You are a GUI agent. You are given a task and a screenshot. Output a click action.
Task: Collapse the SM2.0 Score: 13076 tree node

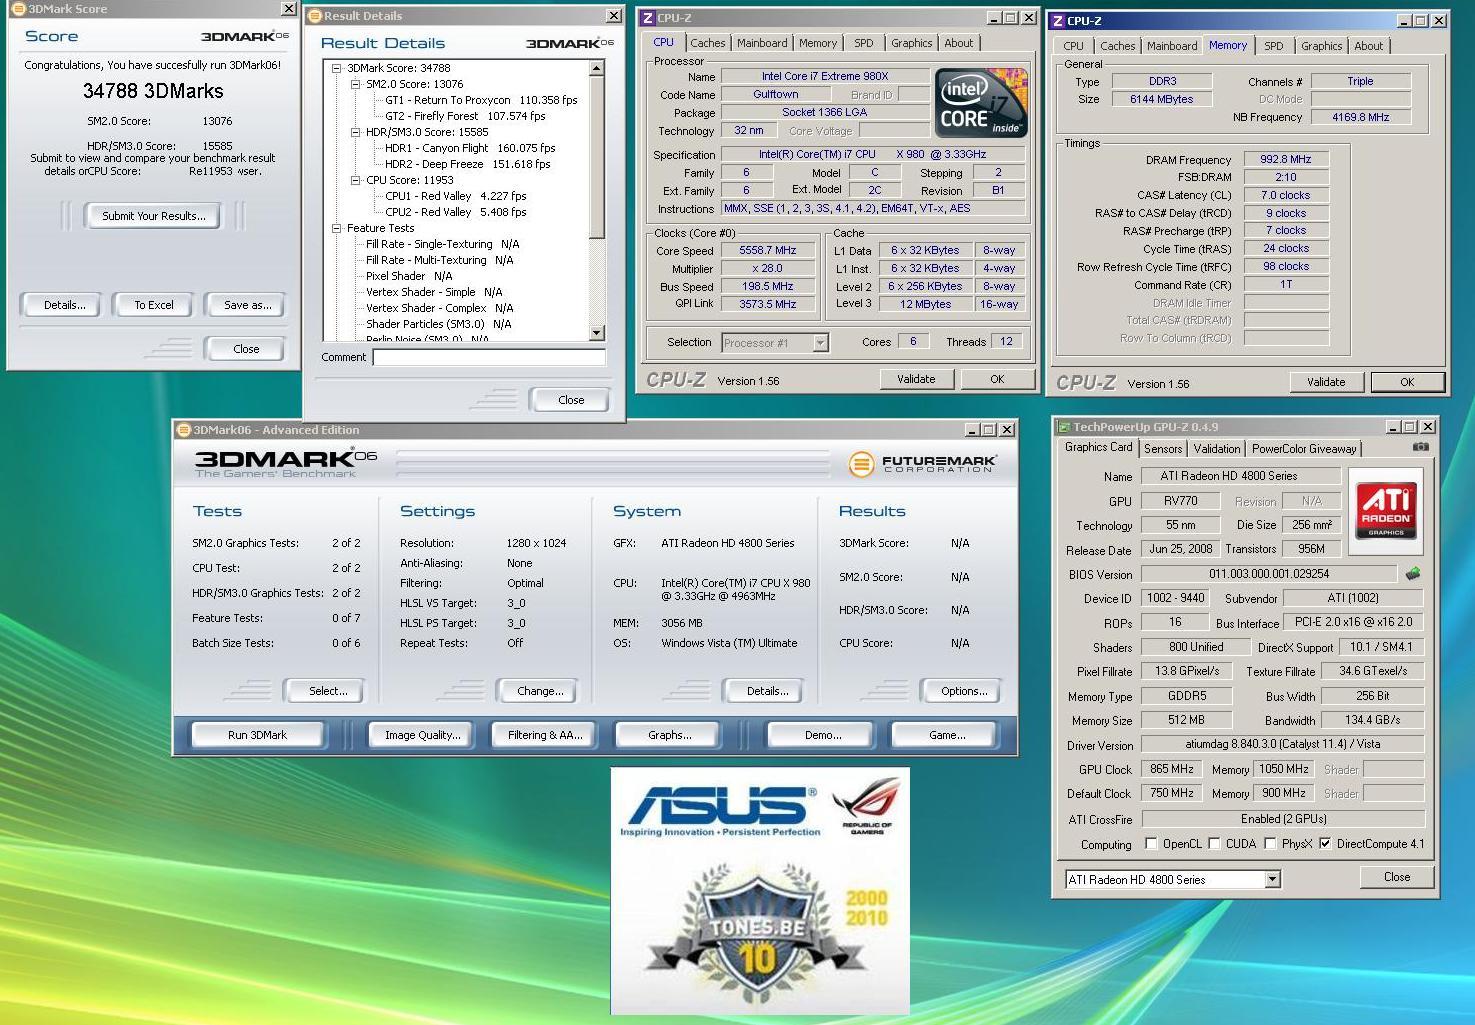pyautogui.click(x=355, y=84)
